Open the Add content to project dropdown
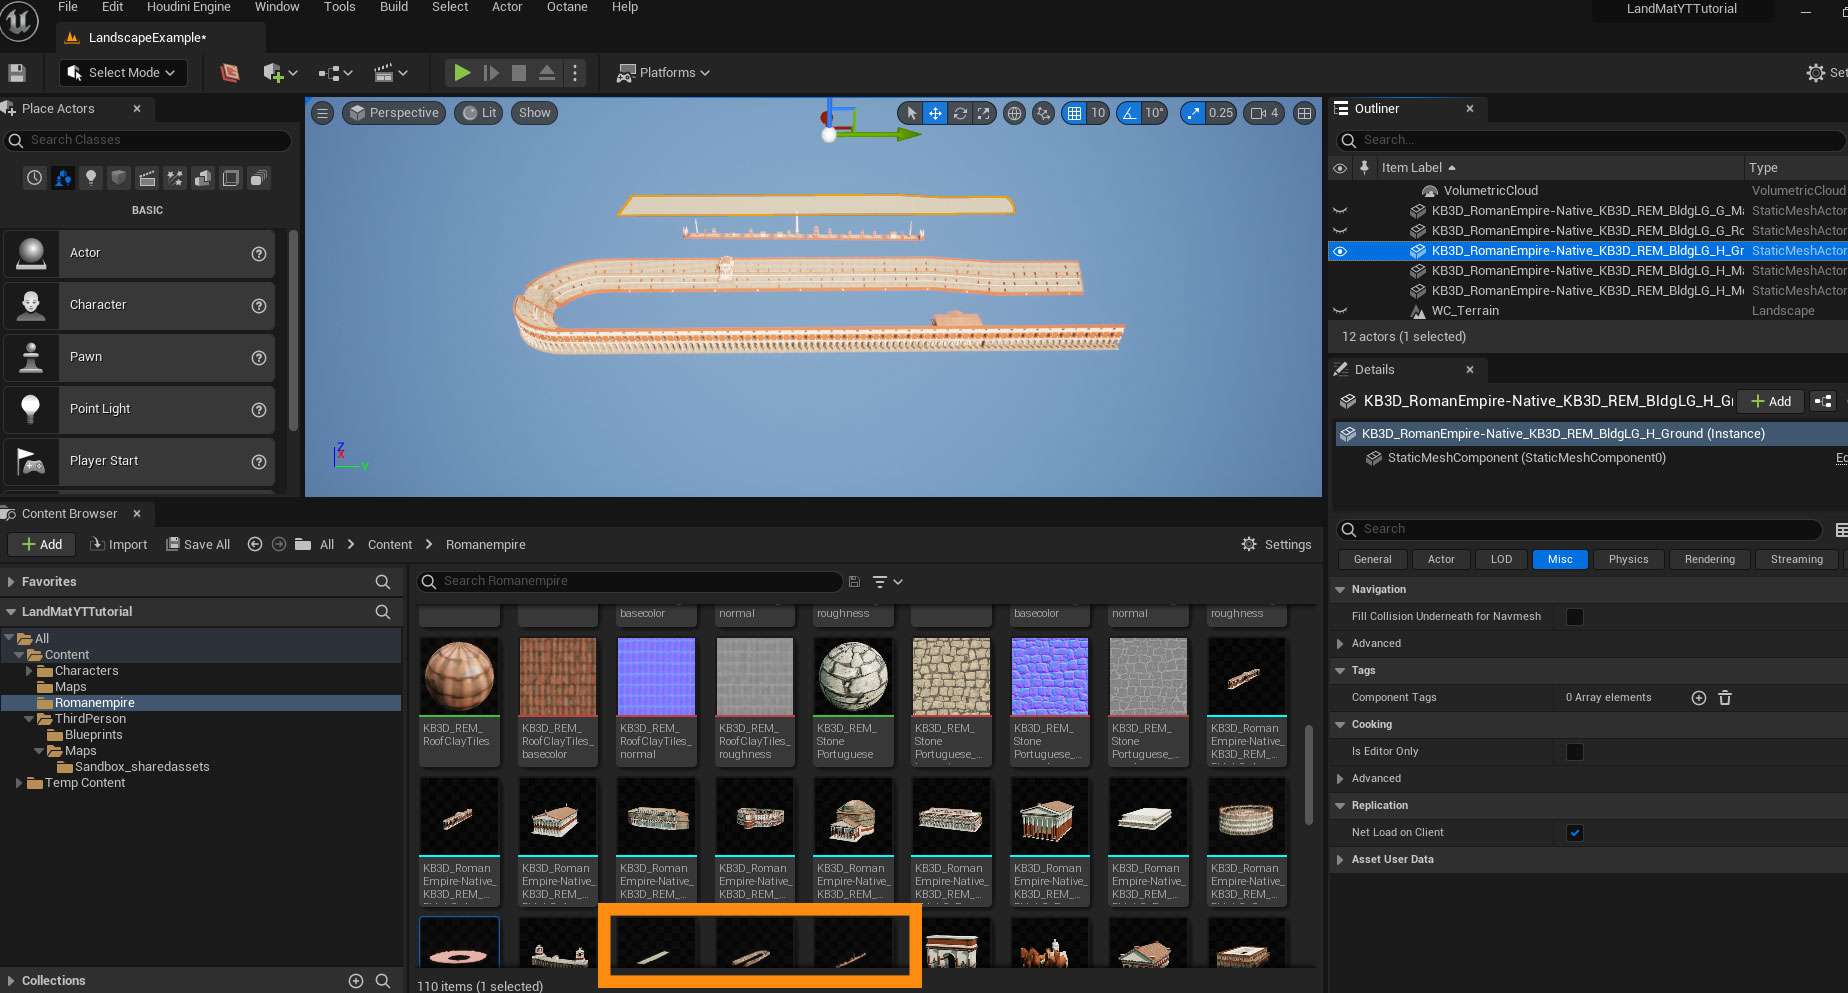This screenshot has height=993, width=1848. click(x=280, y=72)
